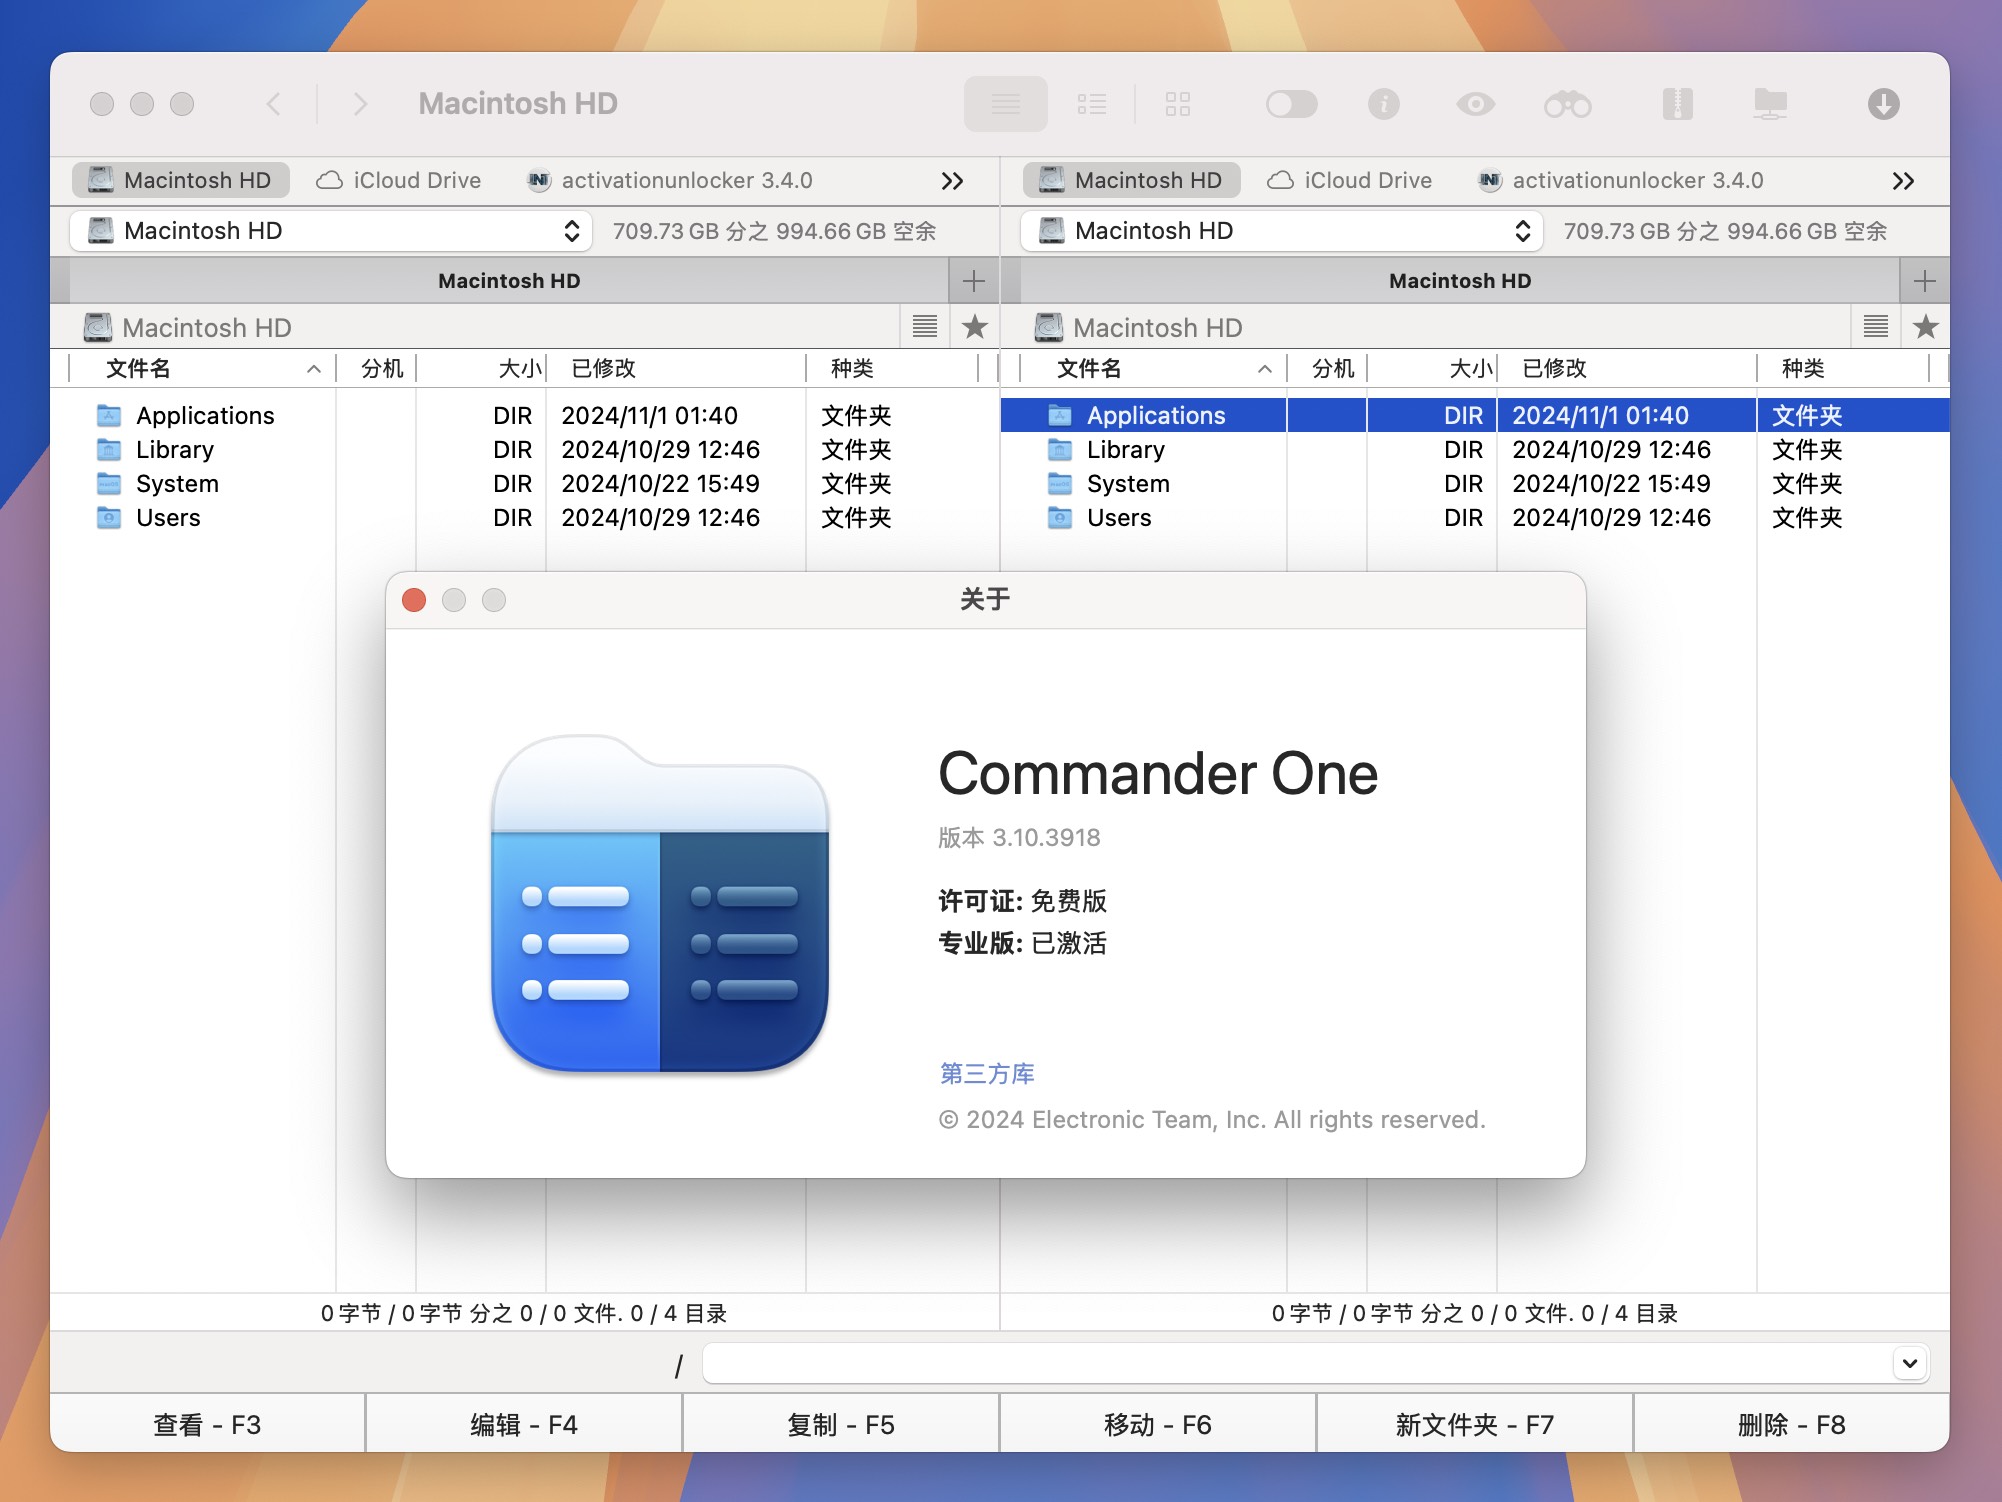Sort left panel by 文件名 column
Screen dimensions: 2002x1502
pyautogui.click(x=202, y=369)
